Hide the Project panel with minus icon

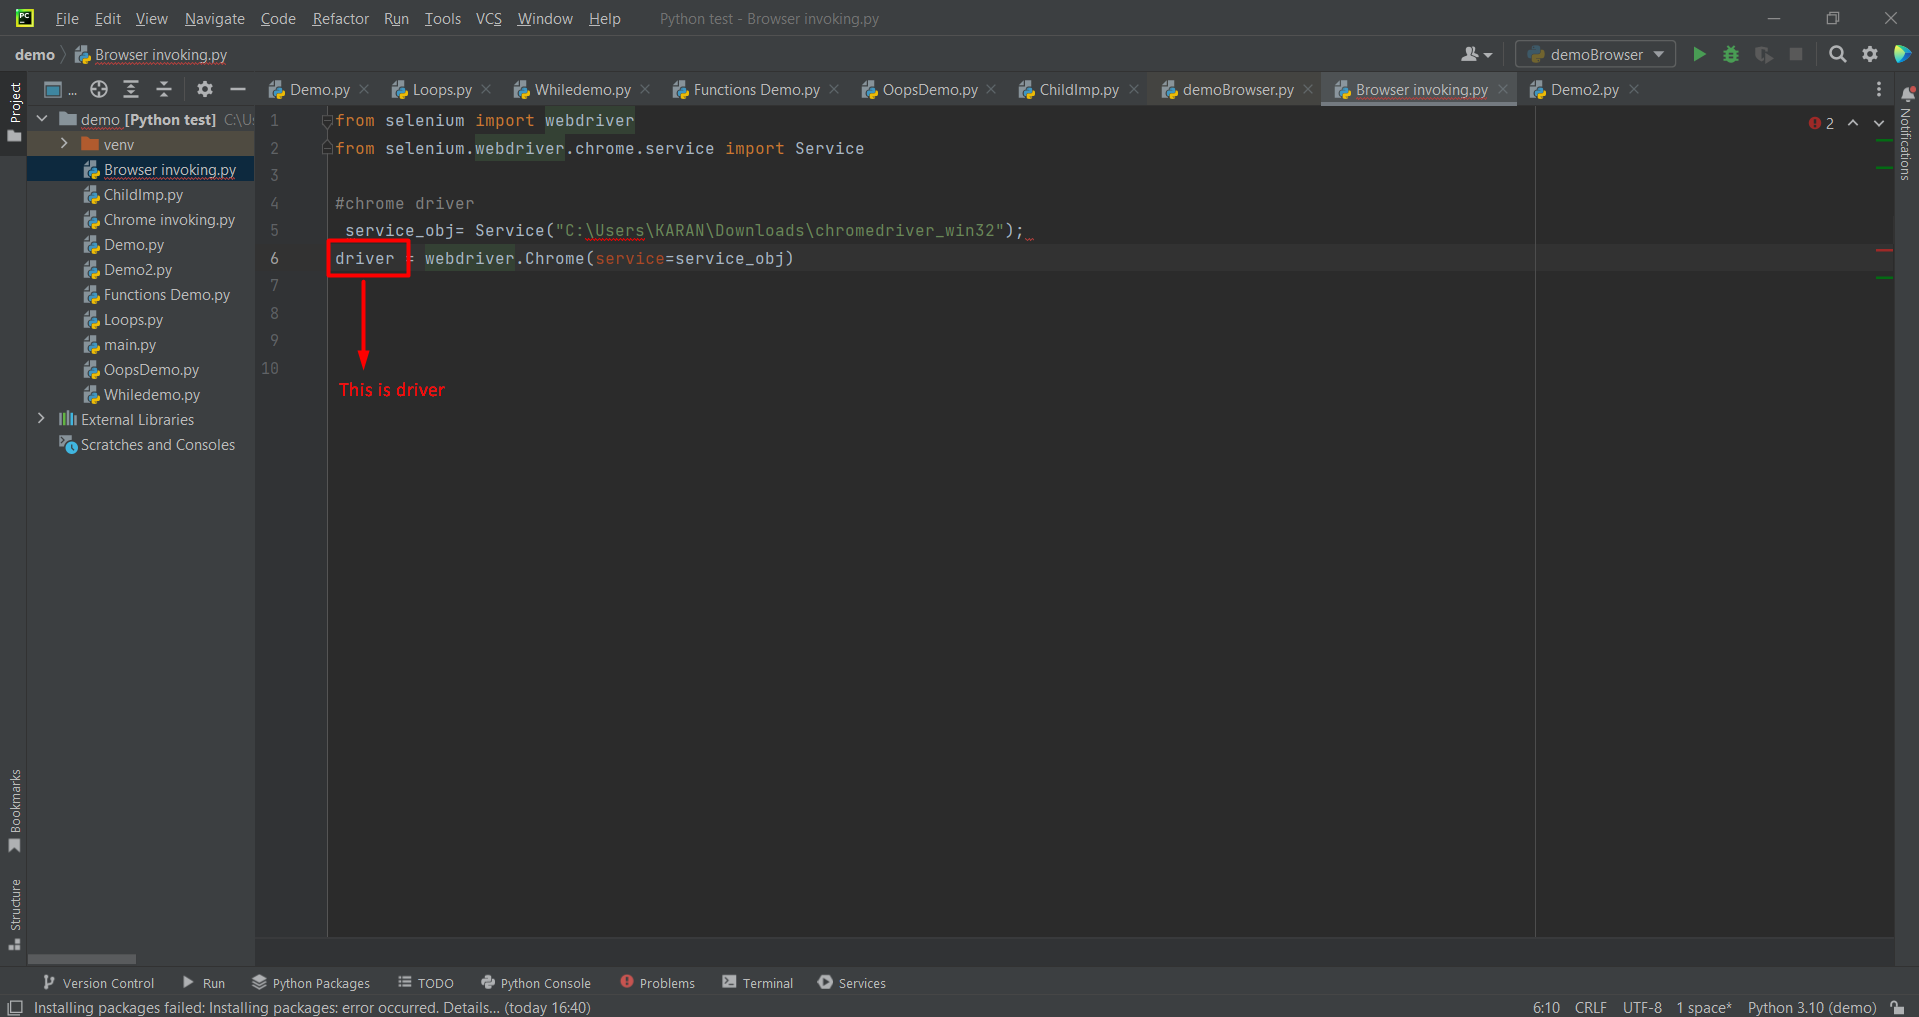pyautogui.click(x=238, y=89)
